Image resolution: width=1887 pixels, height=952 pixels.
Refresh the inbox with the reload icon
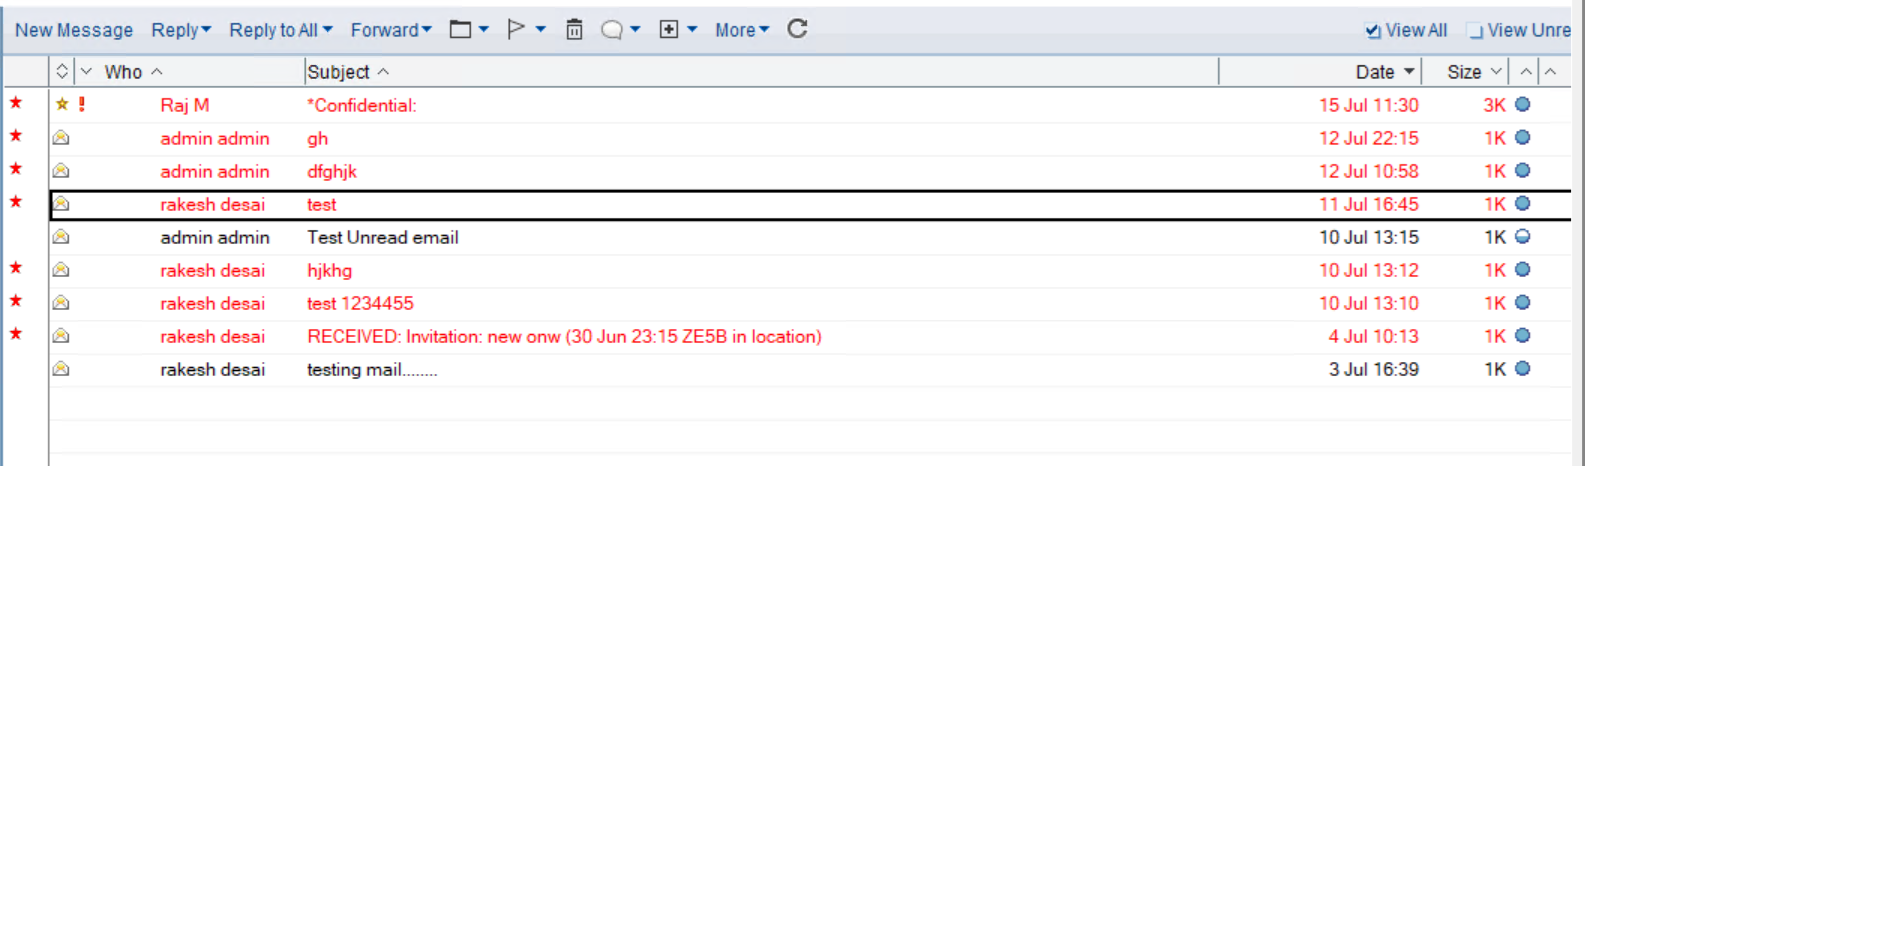pos(797,29)
